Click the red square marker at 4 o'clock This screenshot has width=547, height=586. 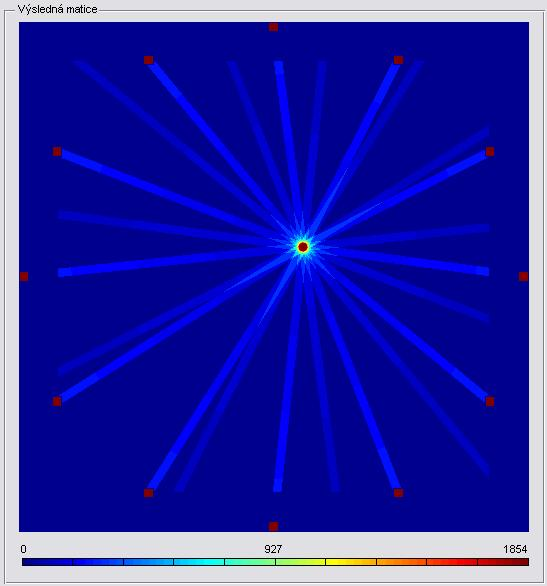[x=490, y=401]
